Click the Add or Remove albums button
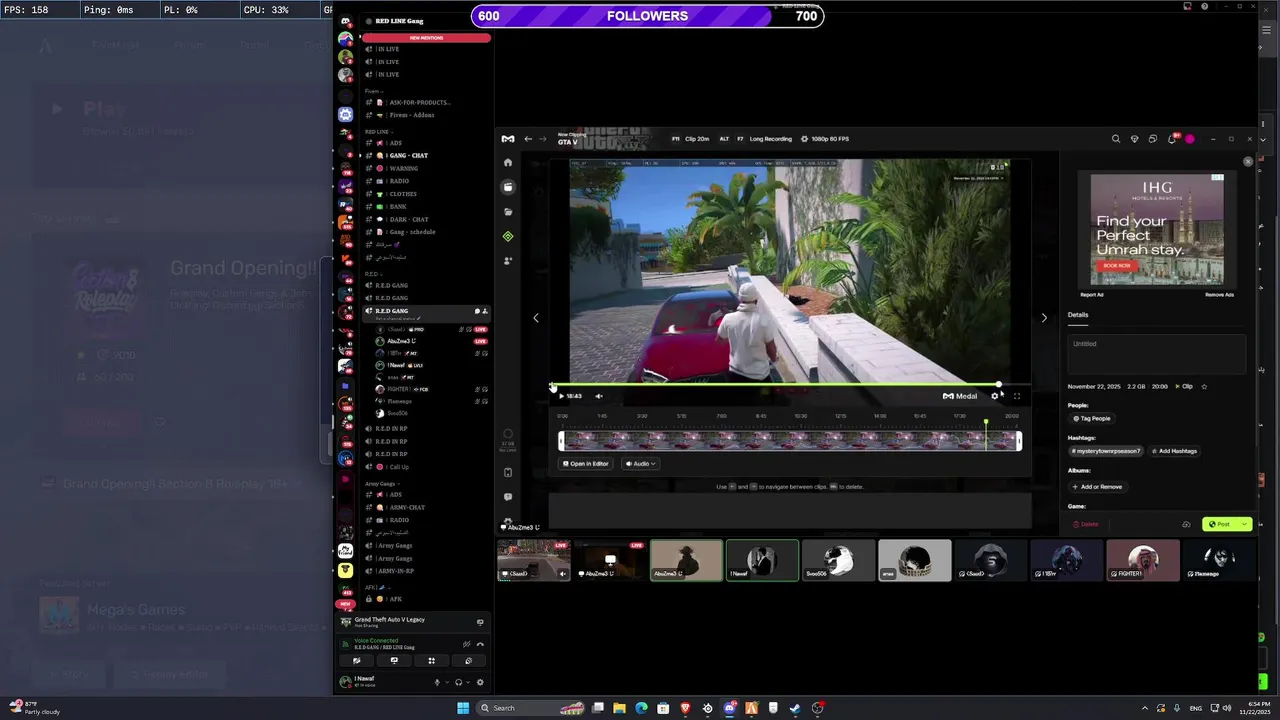The image size is (1280, 720). (1098, 487)
